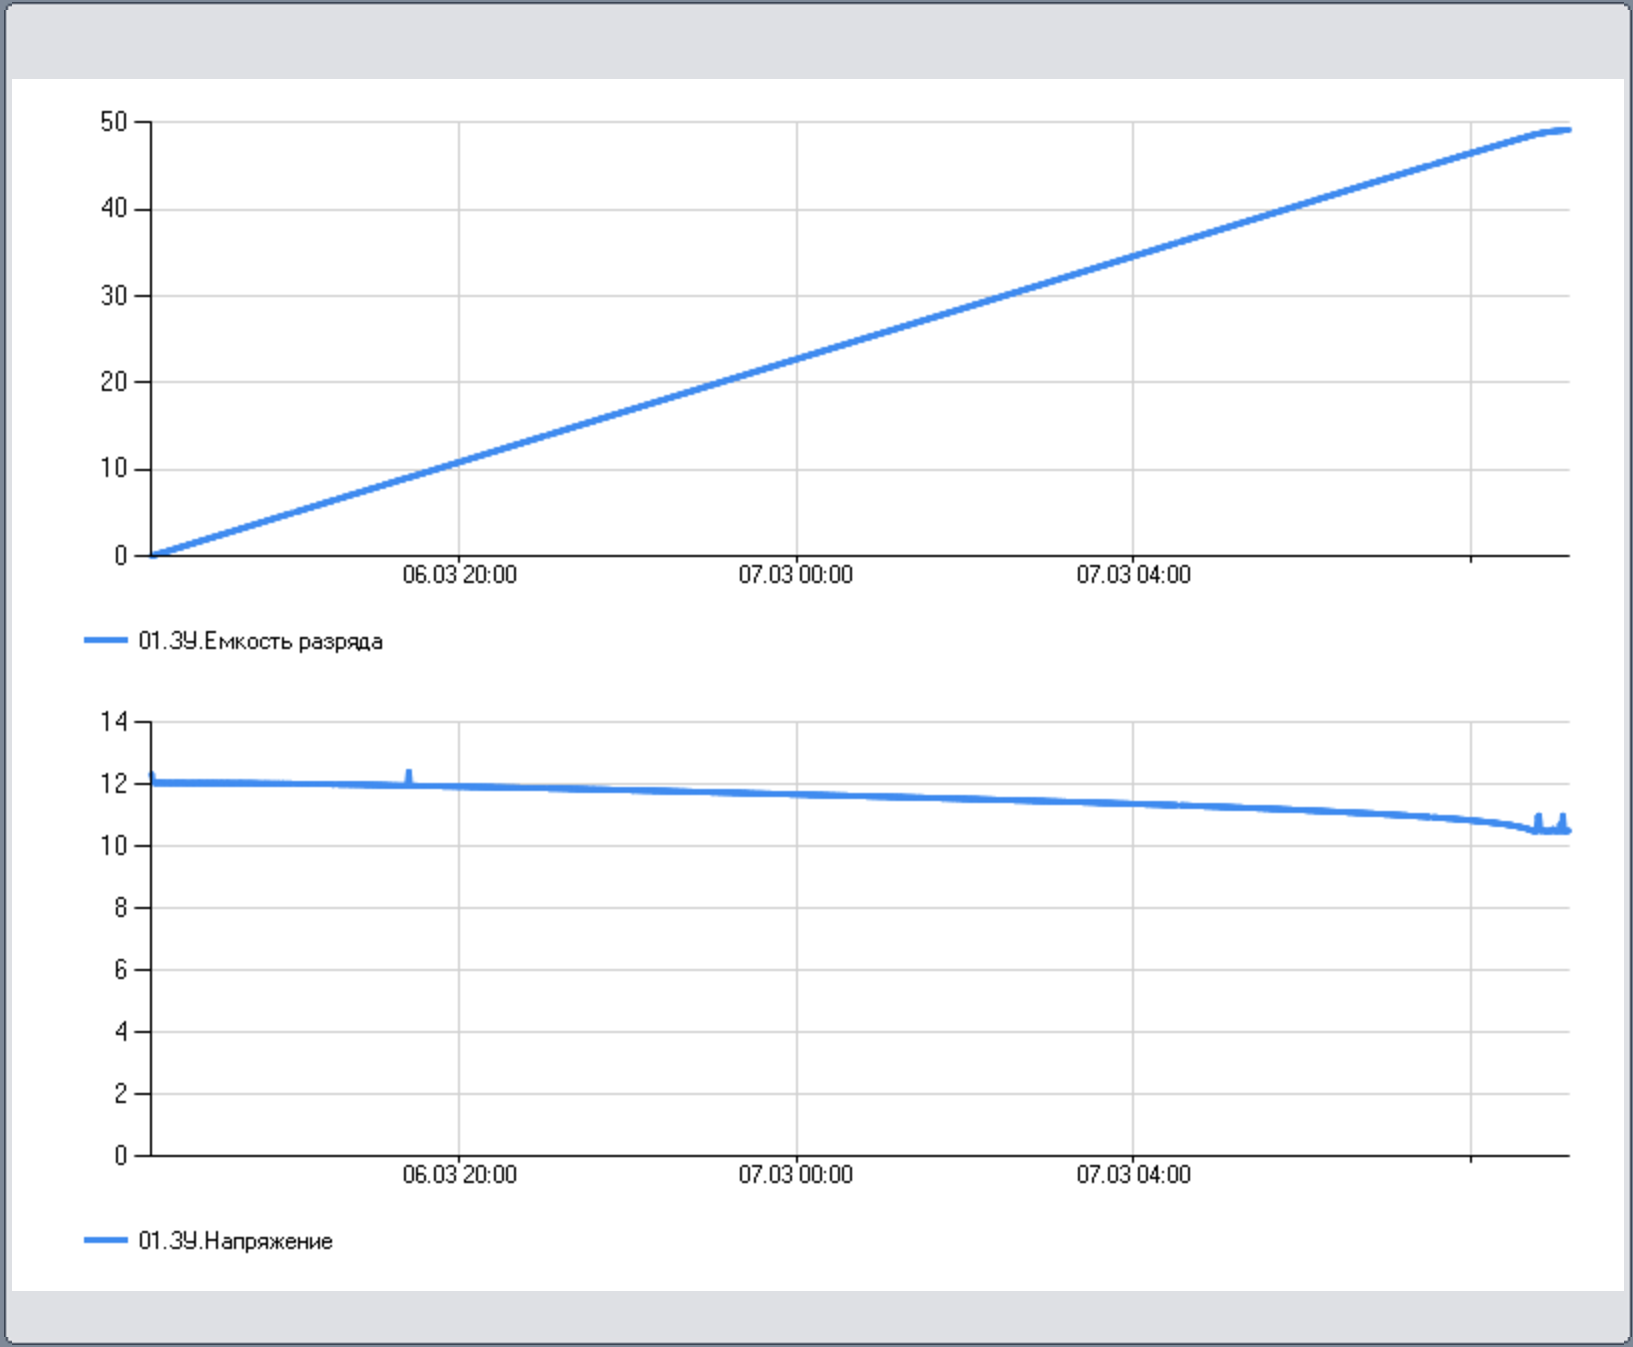Select '07.03 00:00' on the discharge capacity chart
This screenshot has height=1347, width=1633.
pyautogui.click(x=796, y=575)
